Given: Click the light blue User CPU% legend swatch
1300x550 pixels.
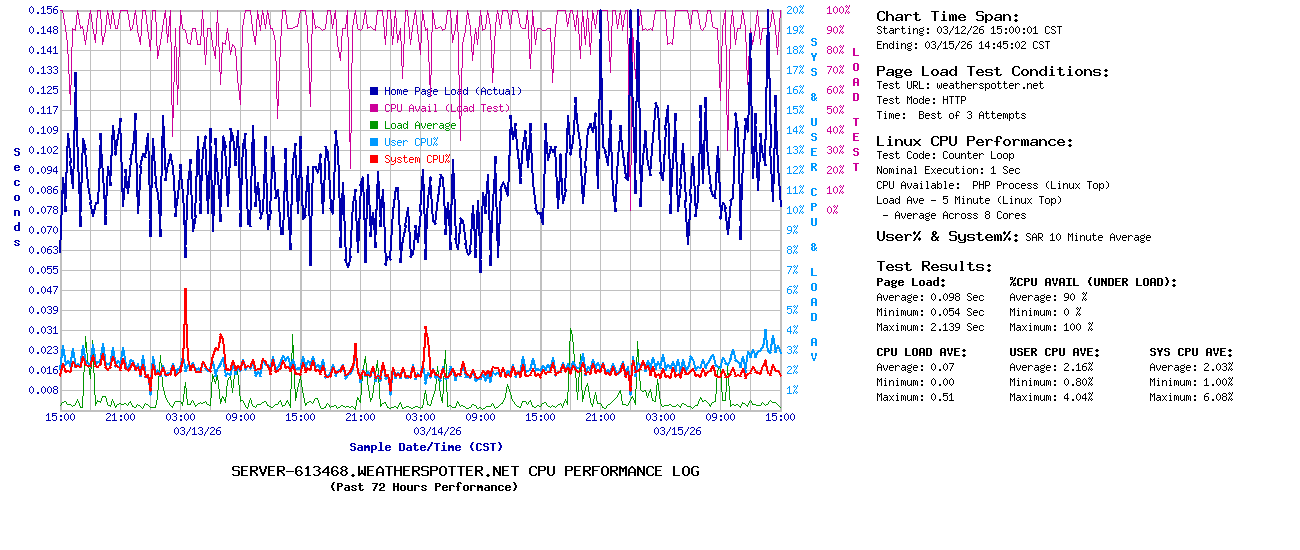Looking at the screenshot, I should (x=374, y=142).
